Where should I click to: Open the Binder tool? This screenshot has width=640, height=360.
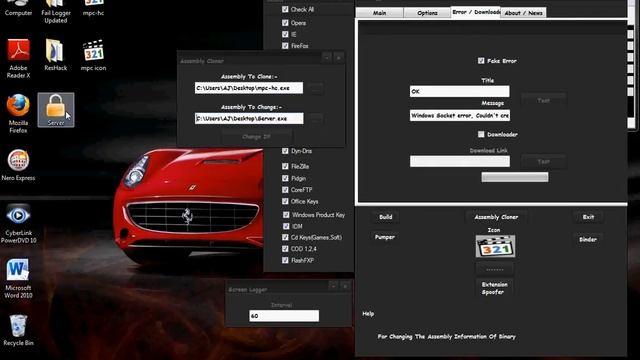[x=588, y=240]
